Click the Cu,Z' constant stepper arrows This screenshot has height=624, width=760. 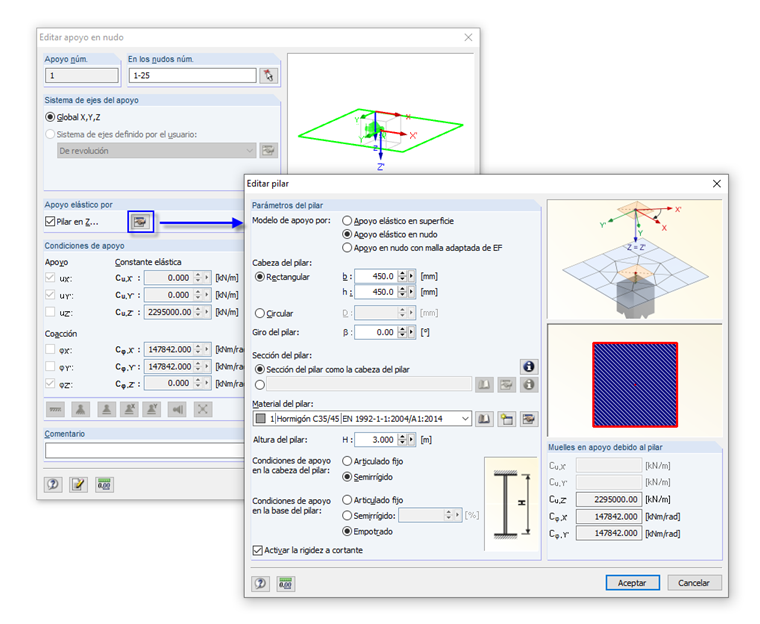pyautogui.click(x=198, y=312)
